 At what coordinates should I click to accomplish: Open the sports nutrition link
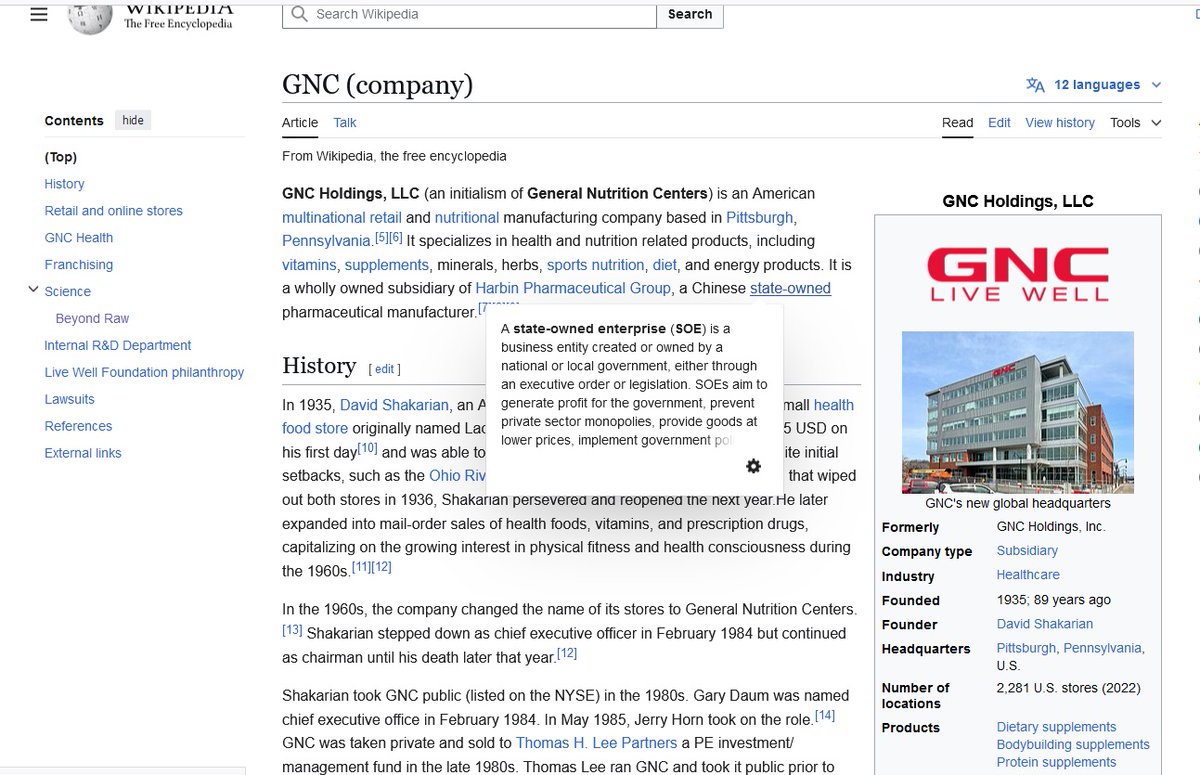pos(596,265)
